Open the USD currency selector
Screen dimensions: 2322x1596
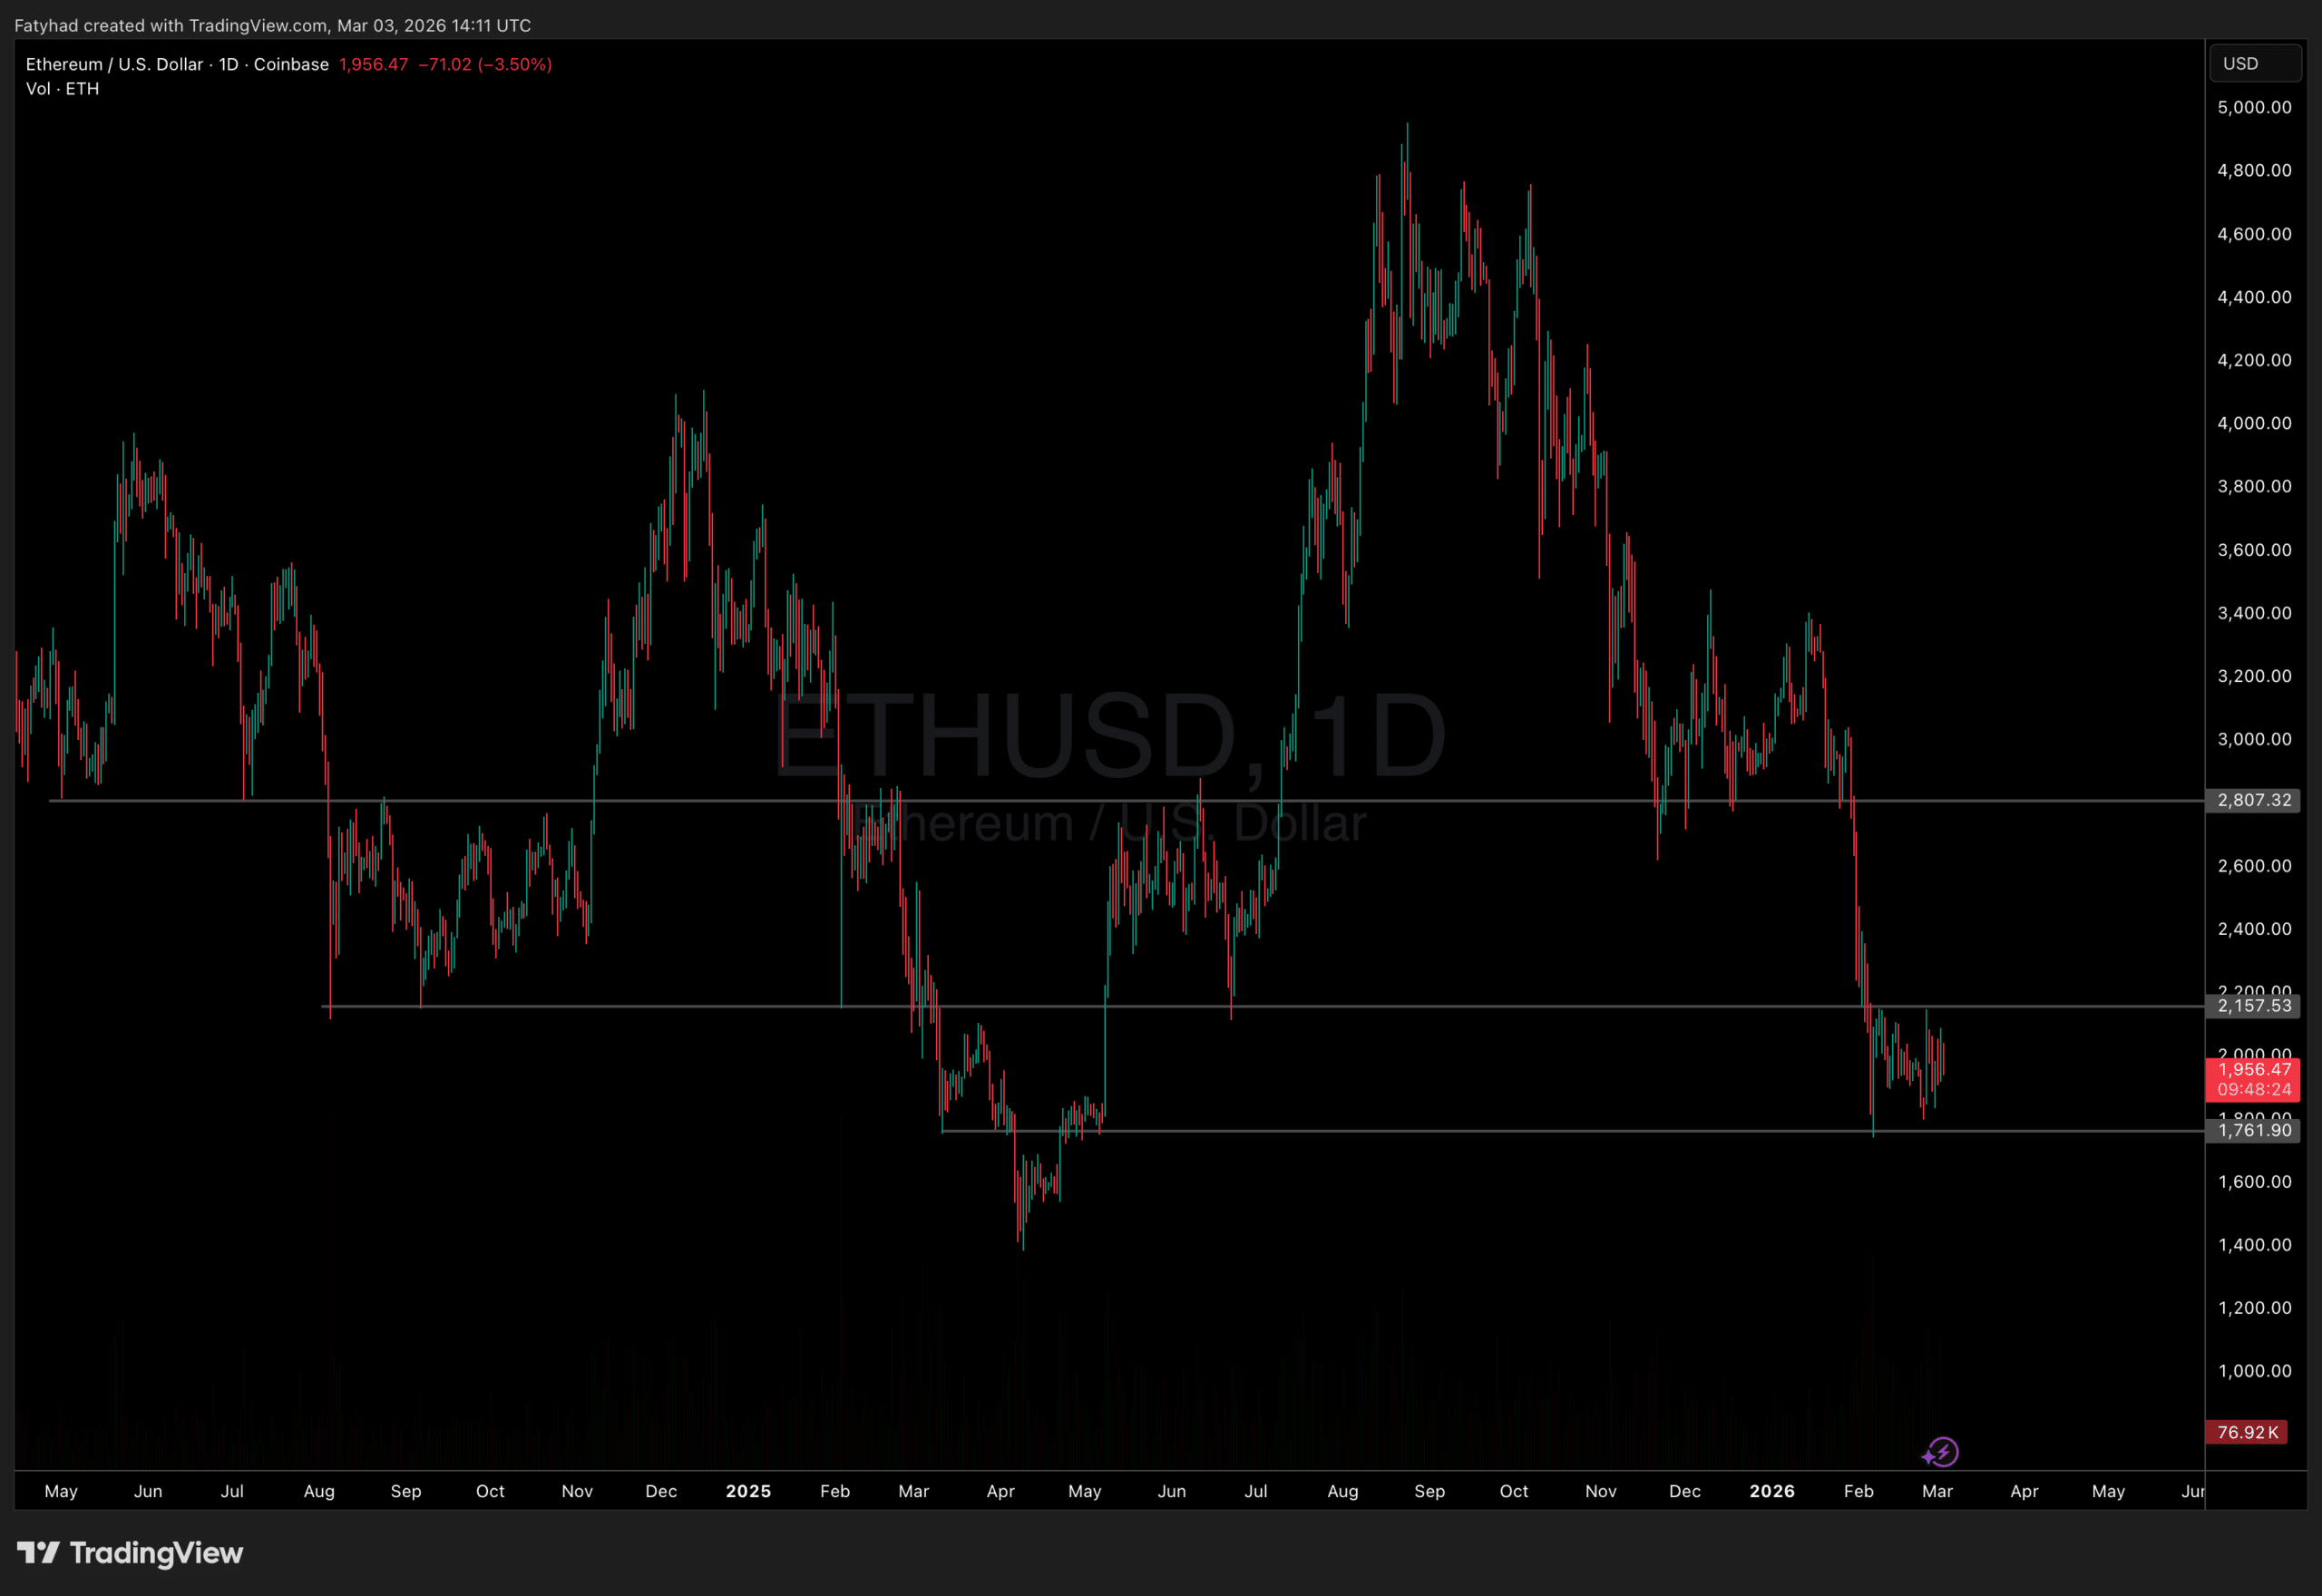pyautogui.click(x=2254, y=64)
